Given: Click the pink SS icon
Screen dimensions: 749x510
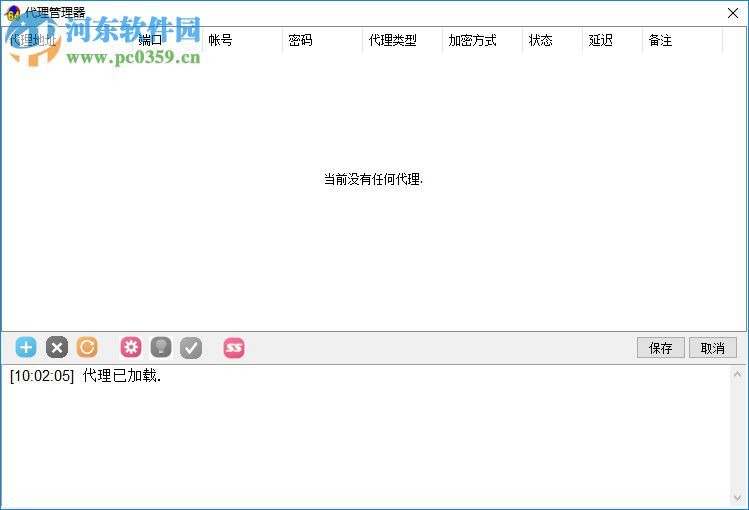Looking at the screenshot, I should [x=234, y=348].
